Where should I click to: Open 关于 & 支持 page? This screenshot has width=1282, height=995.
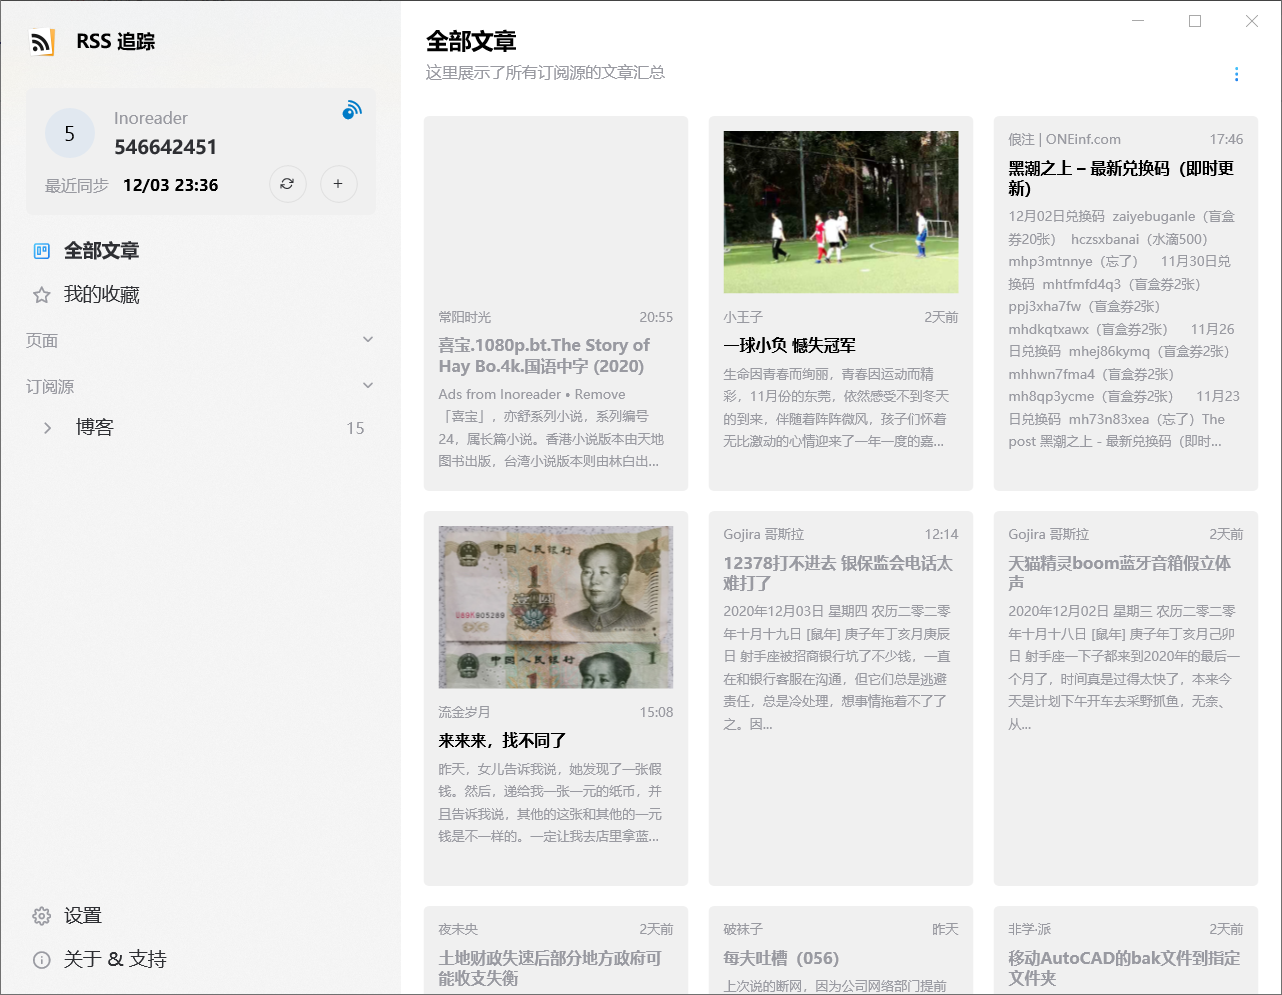click(115, 960)
